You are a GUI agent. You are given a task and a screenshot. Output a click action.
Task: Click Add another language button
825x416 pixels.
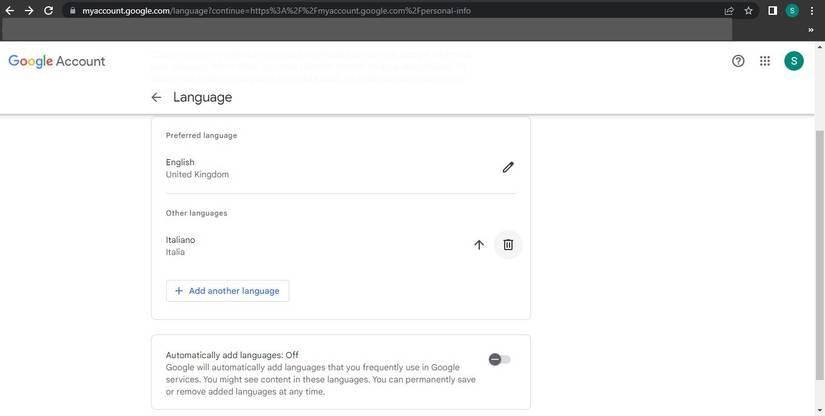click(x=227, y=291)
